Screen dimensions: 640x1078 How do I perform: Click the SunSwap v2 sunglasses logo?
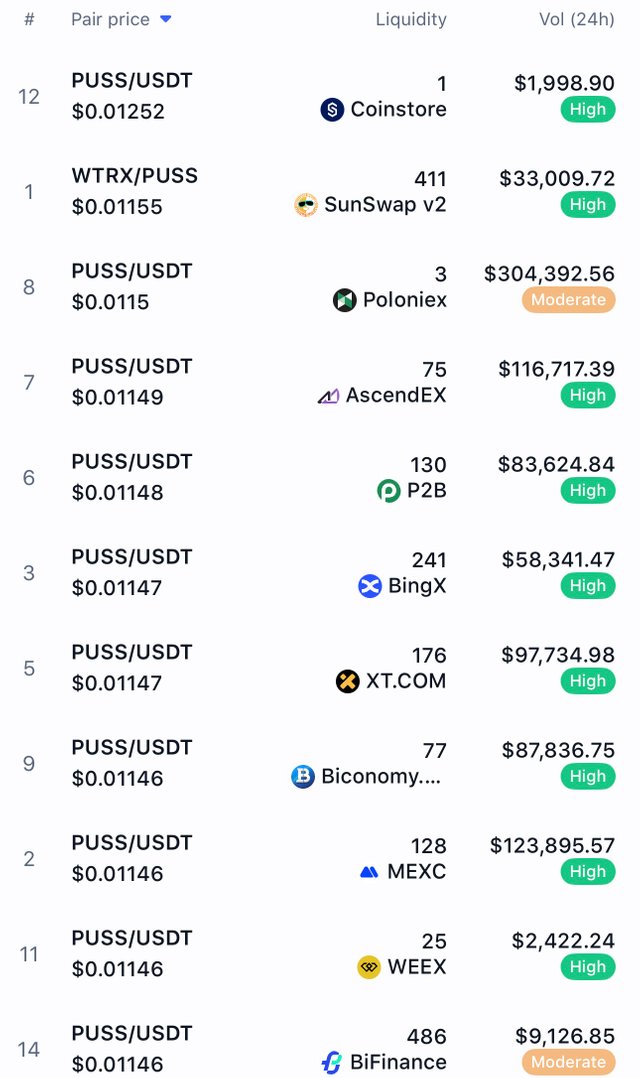tap(306, 205)
